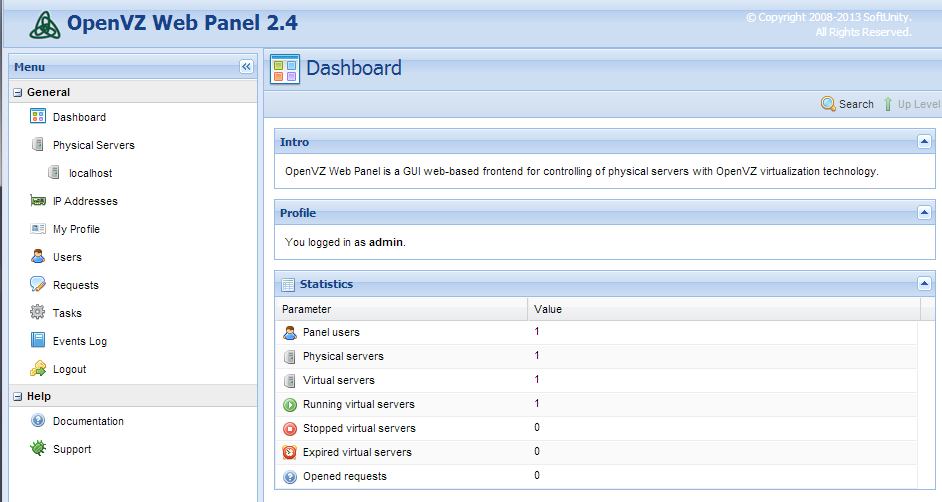This screenshot has height=502, width=942.
Task: Select the Expired virtual servers row
Action: (x=596, y=452)
